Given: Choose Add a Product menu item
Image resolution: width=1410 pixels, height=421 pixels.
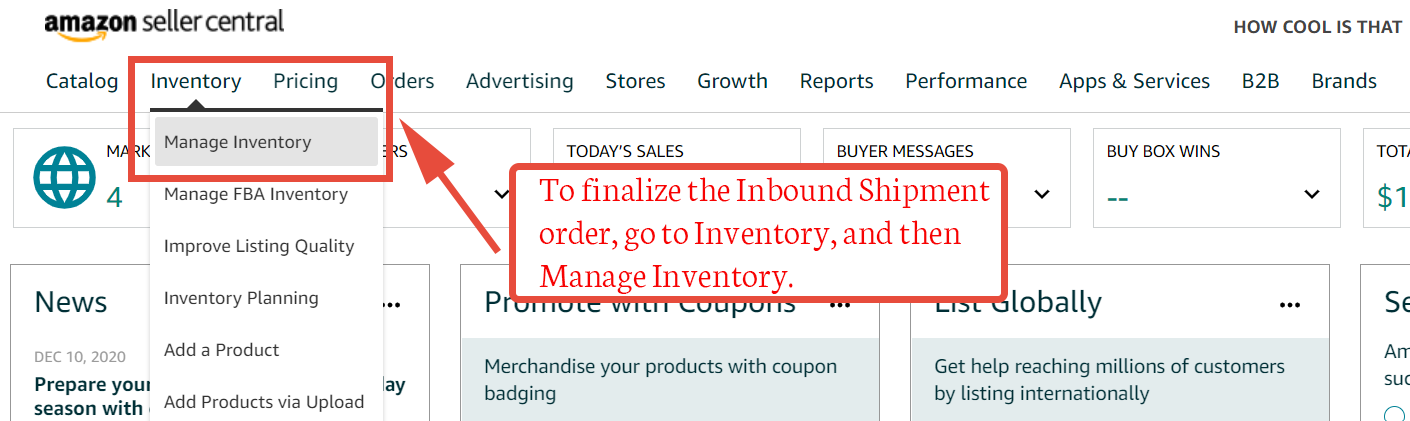Looking at the screenshot, I should [x=222, y=350].
